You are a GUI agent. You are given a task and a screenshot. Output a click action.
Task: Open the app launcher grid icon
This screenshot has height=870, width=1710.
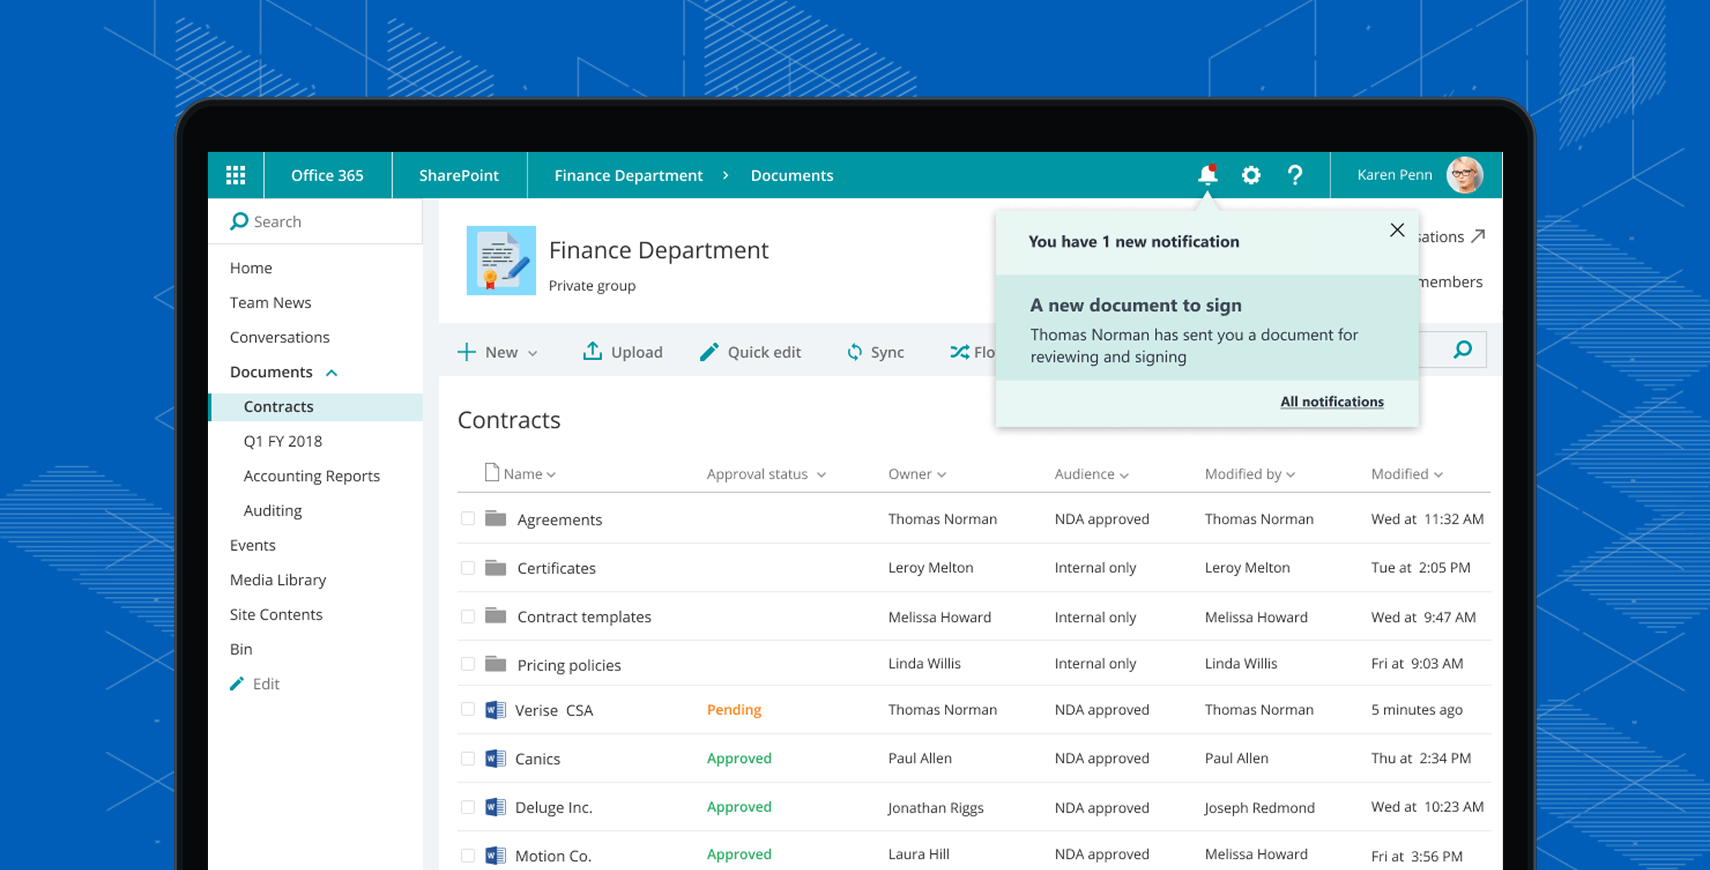click(236, 176)
